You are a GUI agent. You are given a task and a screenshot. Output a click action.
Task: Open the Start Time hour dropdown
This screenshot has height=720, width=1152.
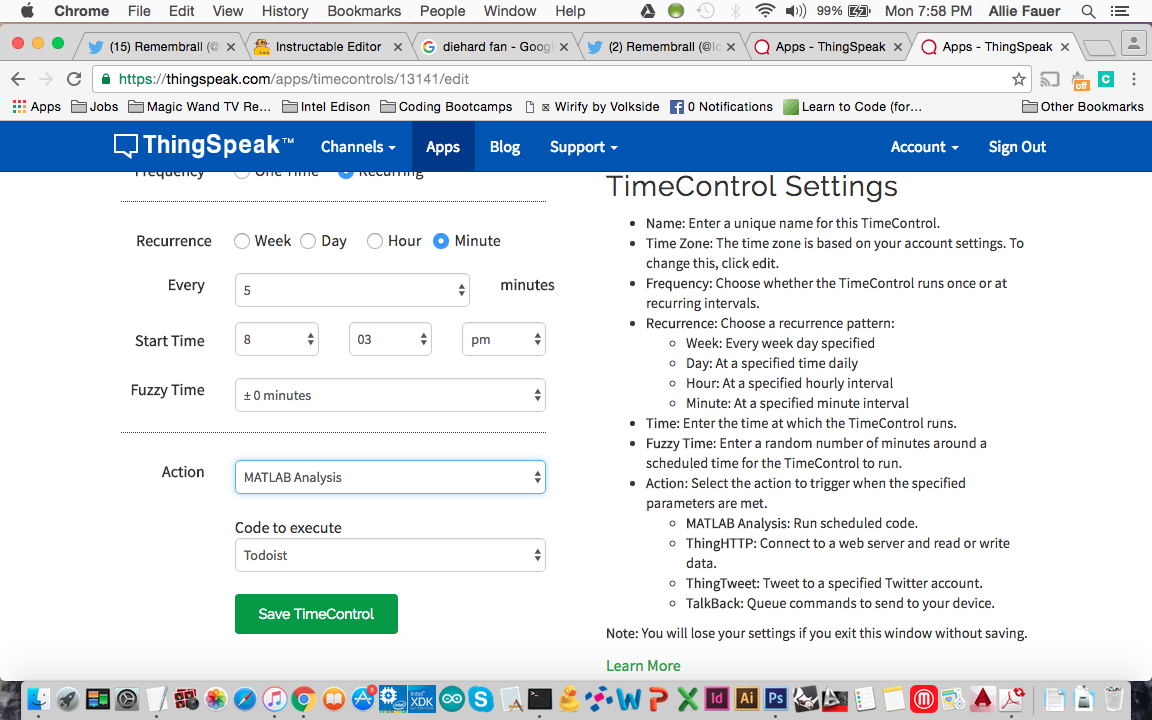click(x=277, y=339)
